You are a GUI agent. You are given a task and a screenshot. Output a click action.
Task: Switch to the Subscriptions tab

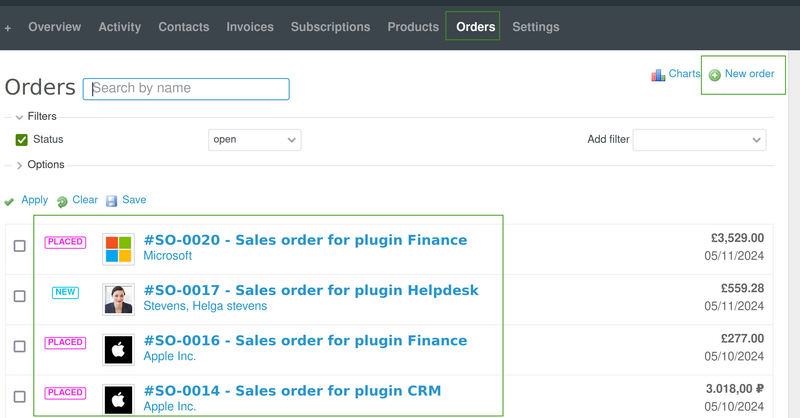pyautogui.click(x=330, y=27)
